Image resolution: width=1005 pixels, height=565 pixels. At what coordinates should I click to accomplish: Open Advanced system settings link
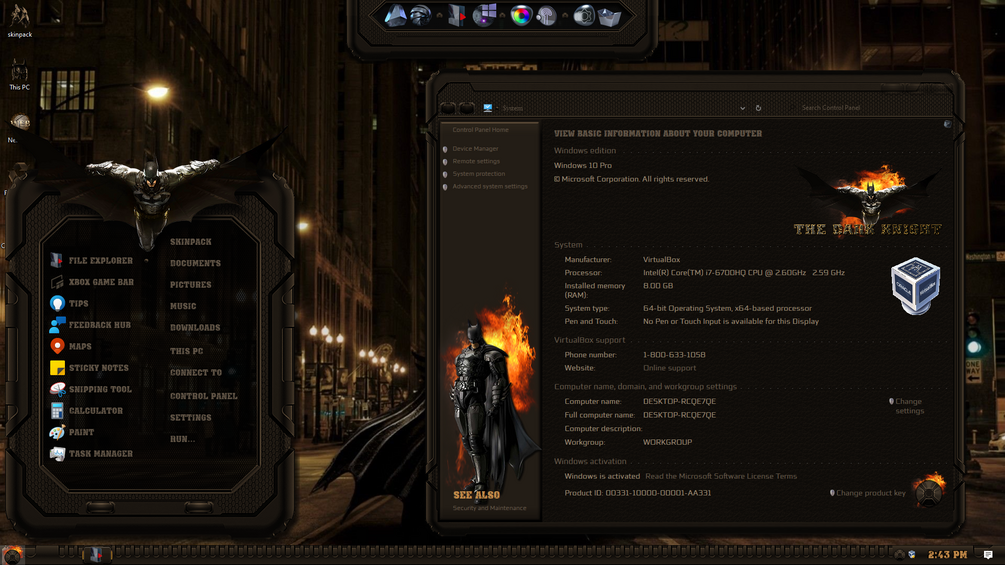click(x=490, y=186)
